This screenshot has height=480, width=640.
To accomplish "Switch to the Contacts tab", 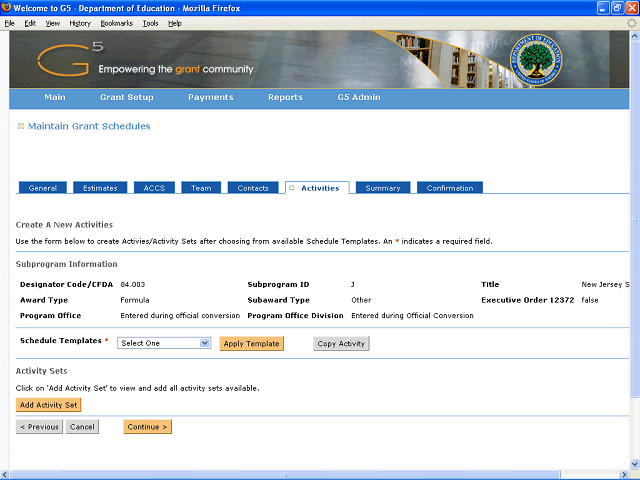I will [x=253, y=188].
